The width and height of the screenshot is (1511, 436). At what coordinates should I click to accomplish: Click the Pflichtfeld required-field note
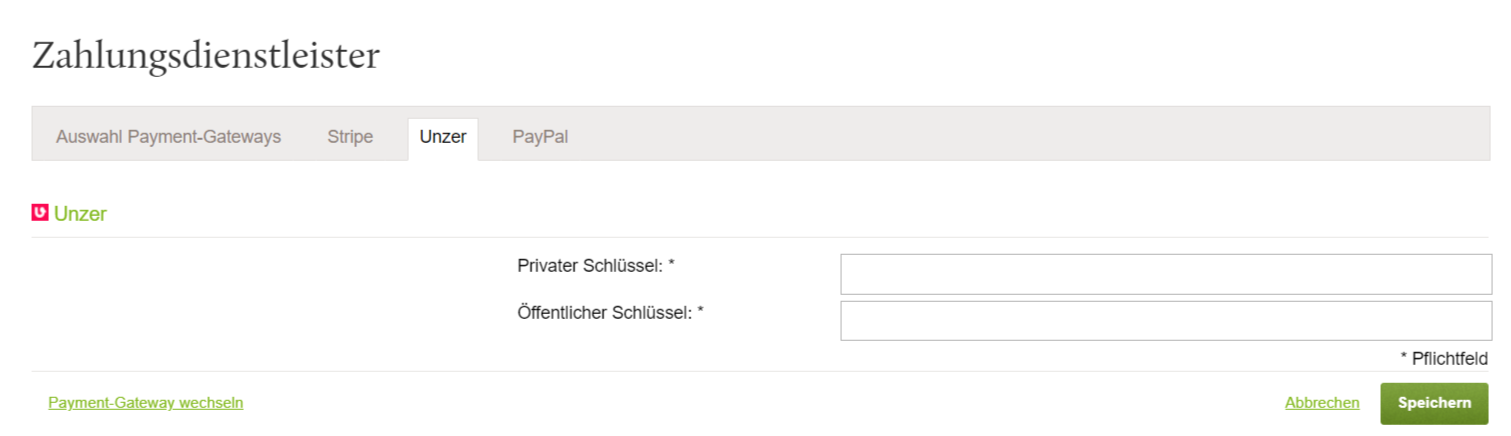[1444, 358]
